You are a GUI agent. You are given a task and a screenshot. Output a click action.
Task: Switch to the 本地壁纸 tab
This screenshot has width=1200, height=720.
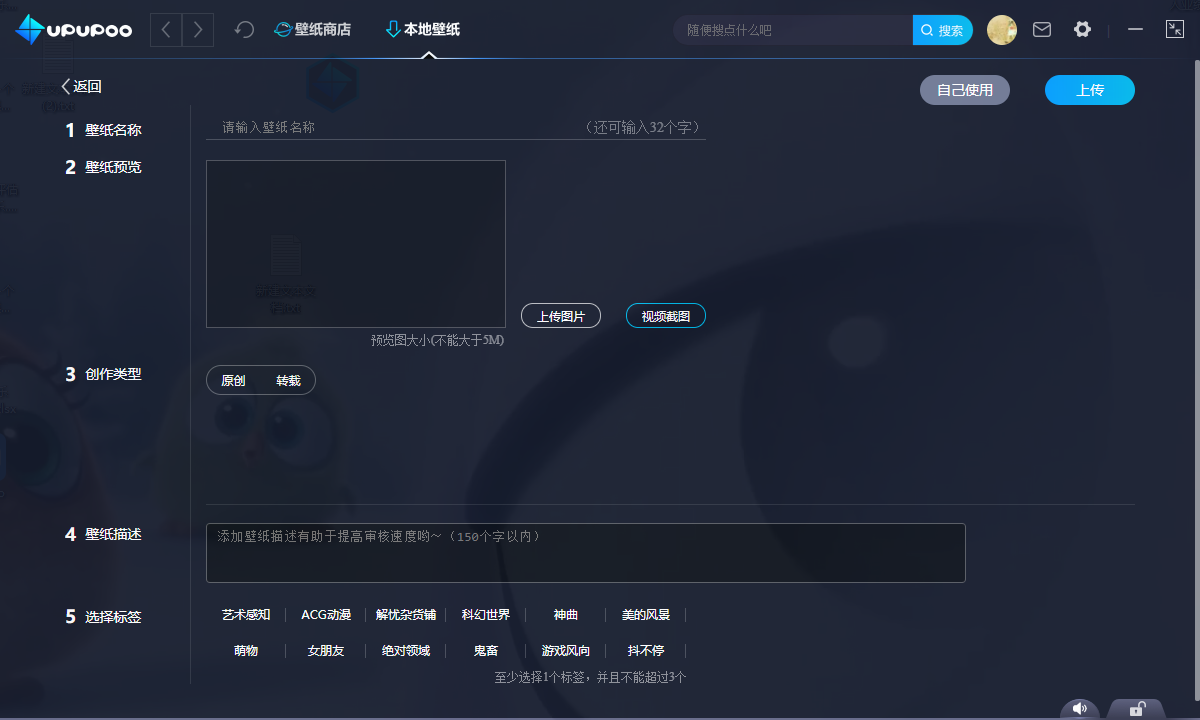point(423,30)
